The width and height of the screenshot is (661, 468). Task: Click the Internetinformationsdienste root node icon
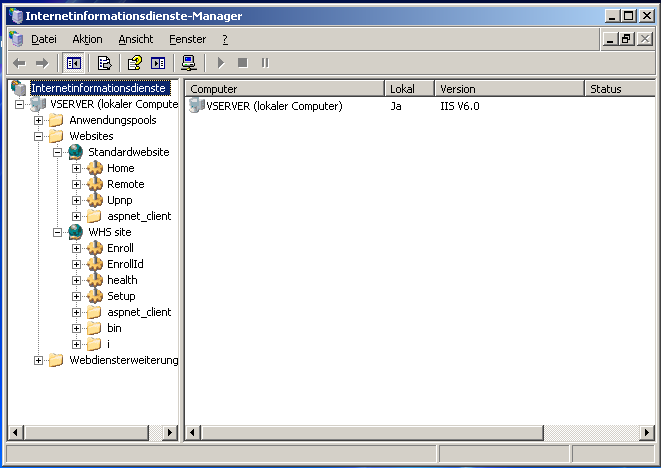tap(19, 88)
